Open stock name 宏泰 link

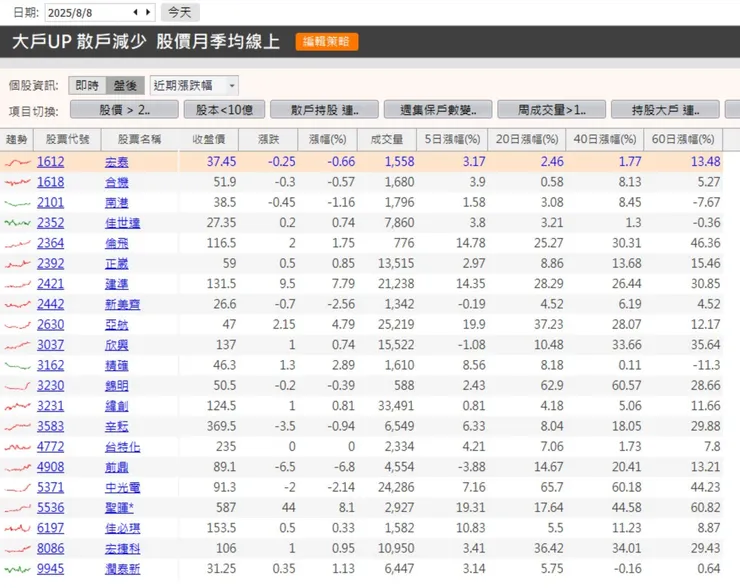tap(117, 162)
